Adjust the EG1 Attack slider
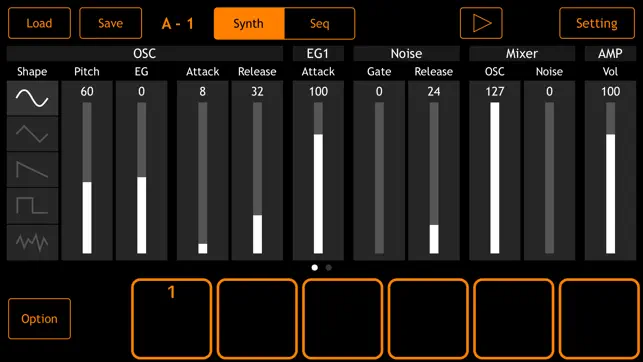This screenshot has width=643, height=362. 318,178
